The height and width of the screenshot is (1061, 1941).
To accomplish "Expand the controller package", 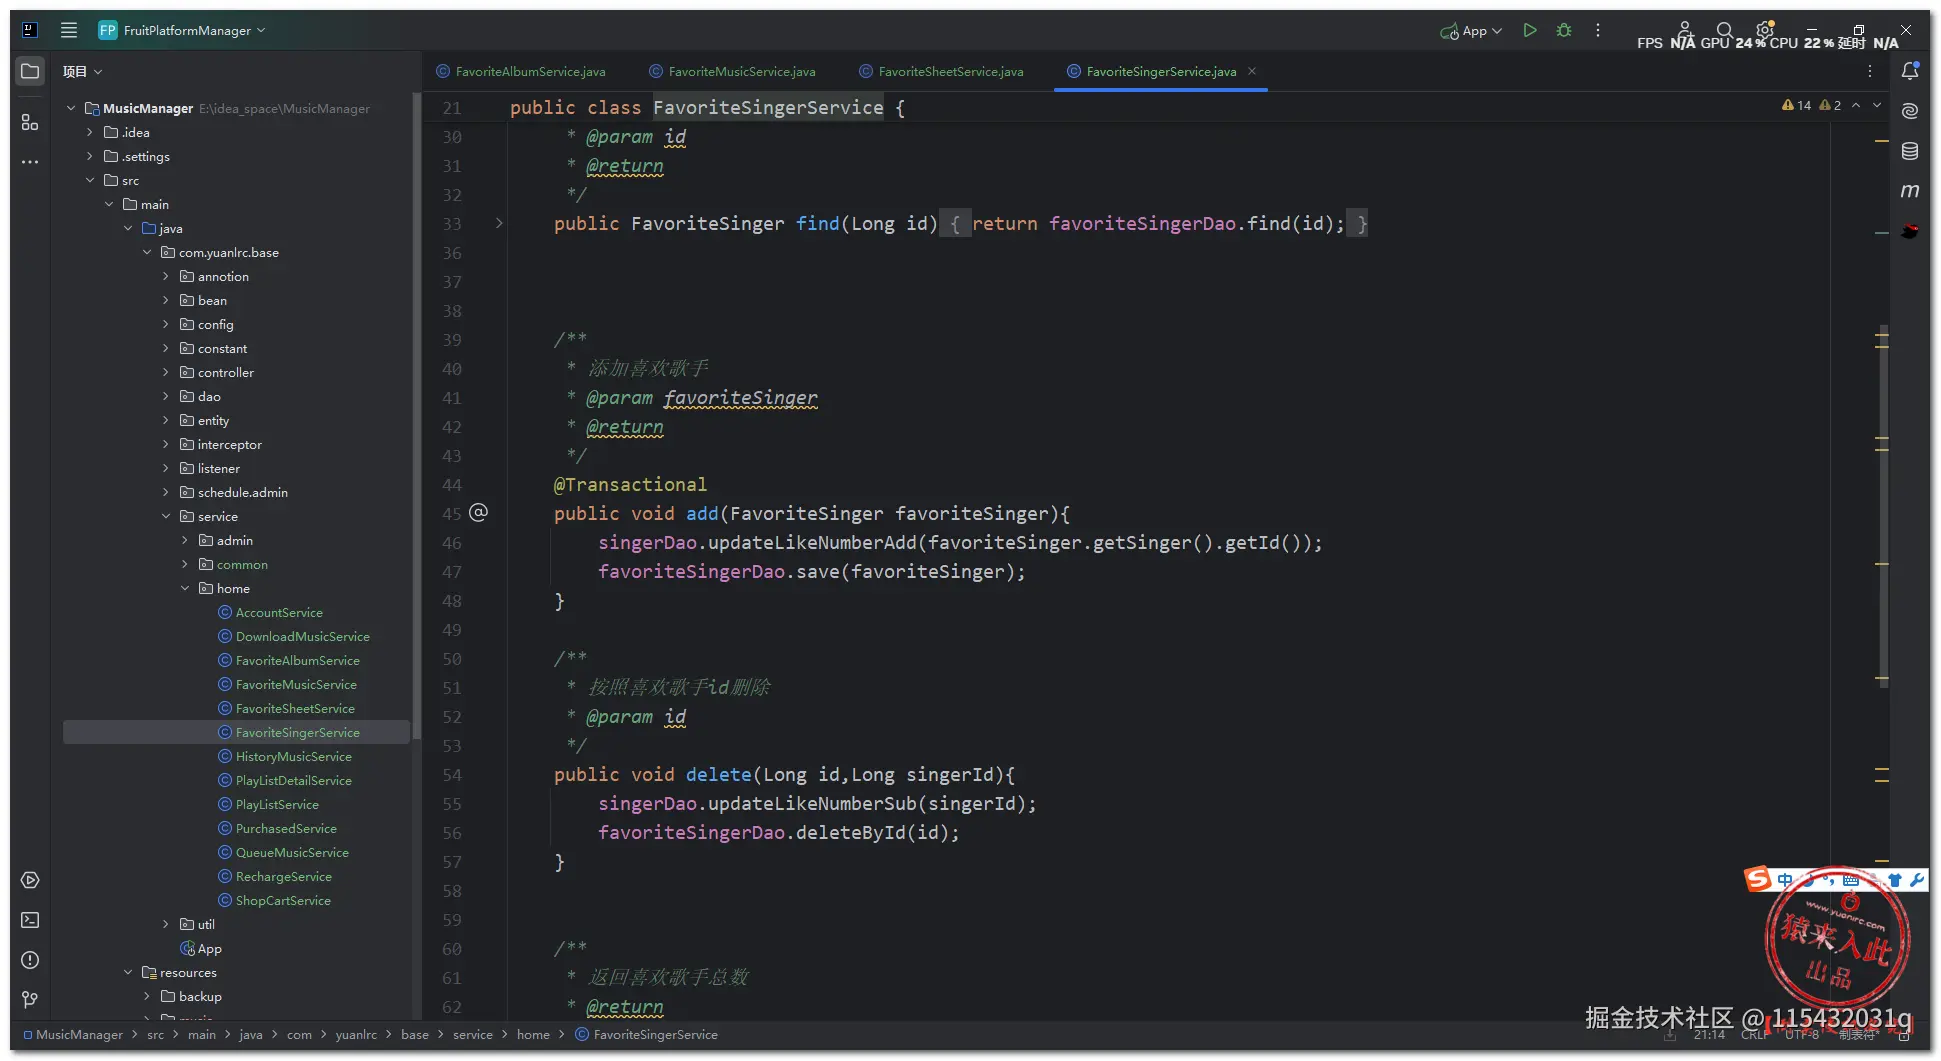I will [x=166, y=372].
